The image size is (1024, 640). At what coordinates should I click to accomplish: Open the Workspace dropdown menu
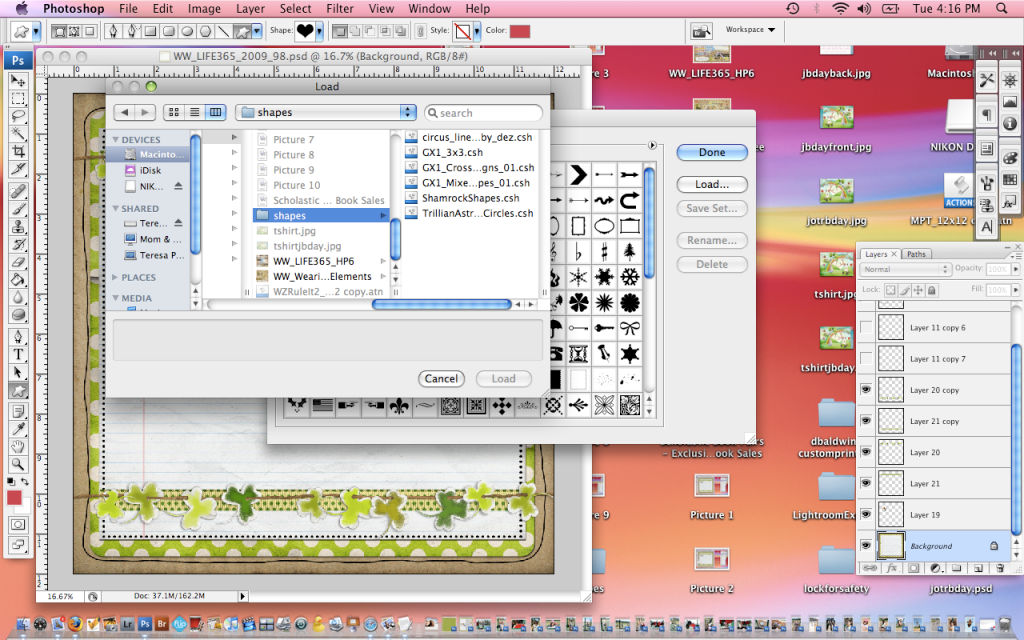(750, 29)
